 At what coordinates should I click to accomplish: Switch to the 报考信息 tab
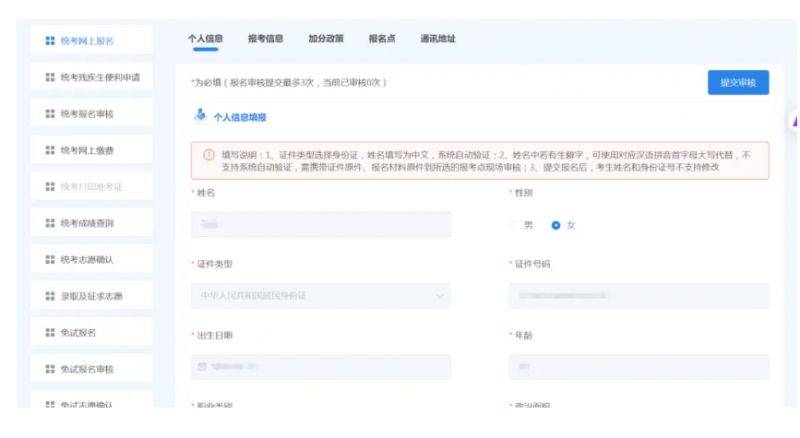point(265,38)
